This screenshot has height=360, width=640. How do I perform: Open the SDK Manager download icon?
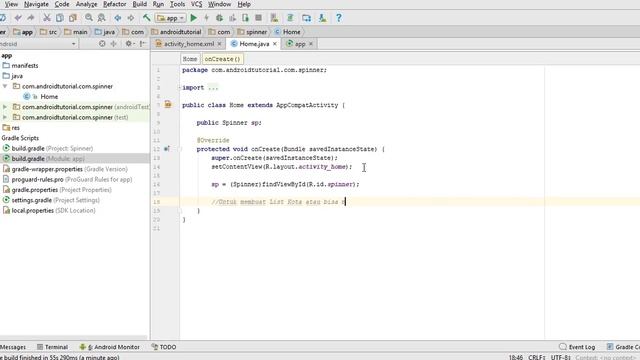(322, 18)
